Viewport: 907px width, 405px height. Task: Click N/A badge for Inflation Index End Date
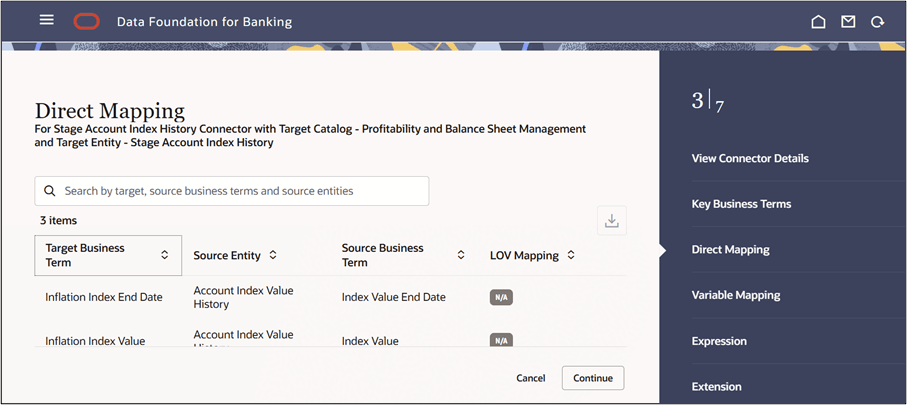click(502, 297)
